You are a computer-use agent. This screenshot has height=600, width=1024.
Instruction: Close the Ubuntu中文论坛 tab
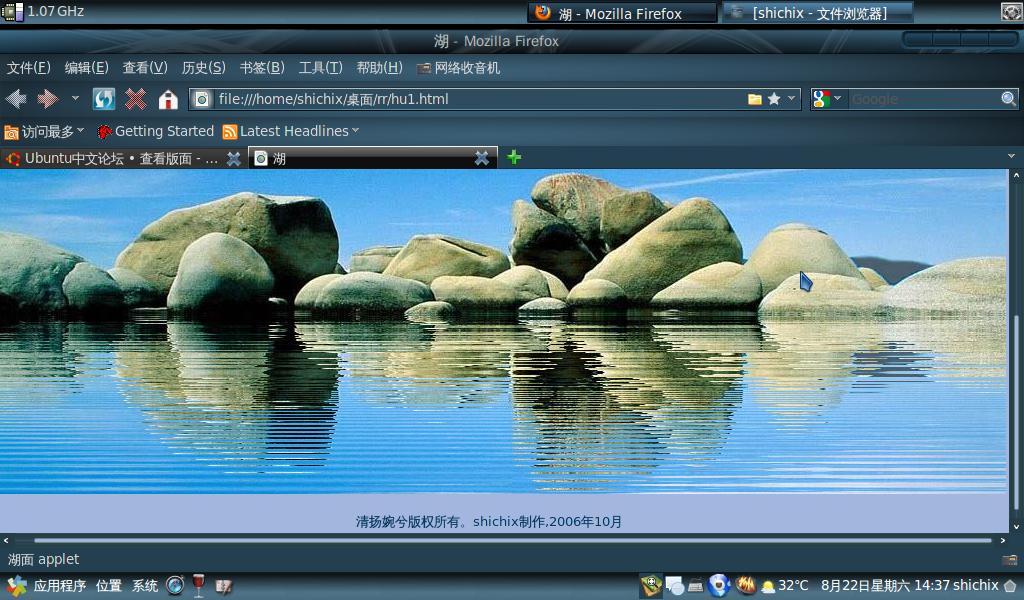click(x=233, y=159)
